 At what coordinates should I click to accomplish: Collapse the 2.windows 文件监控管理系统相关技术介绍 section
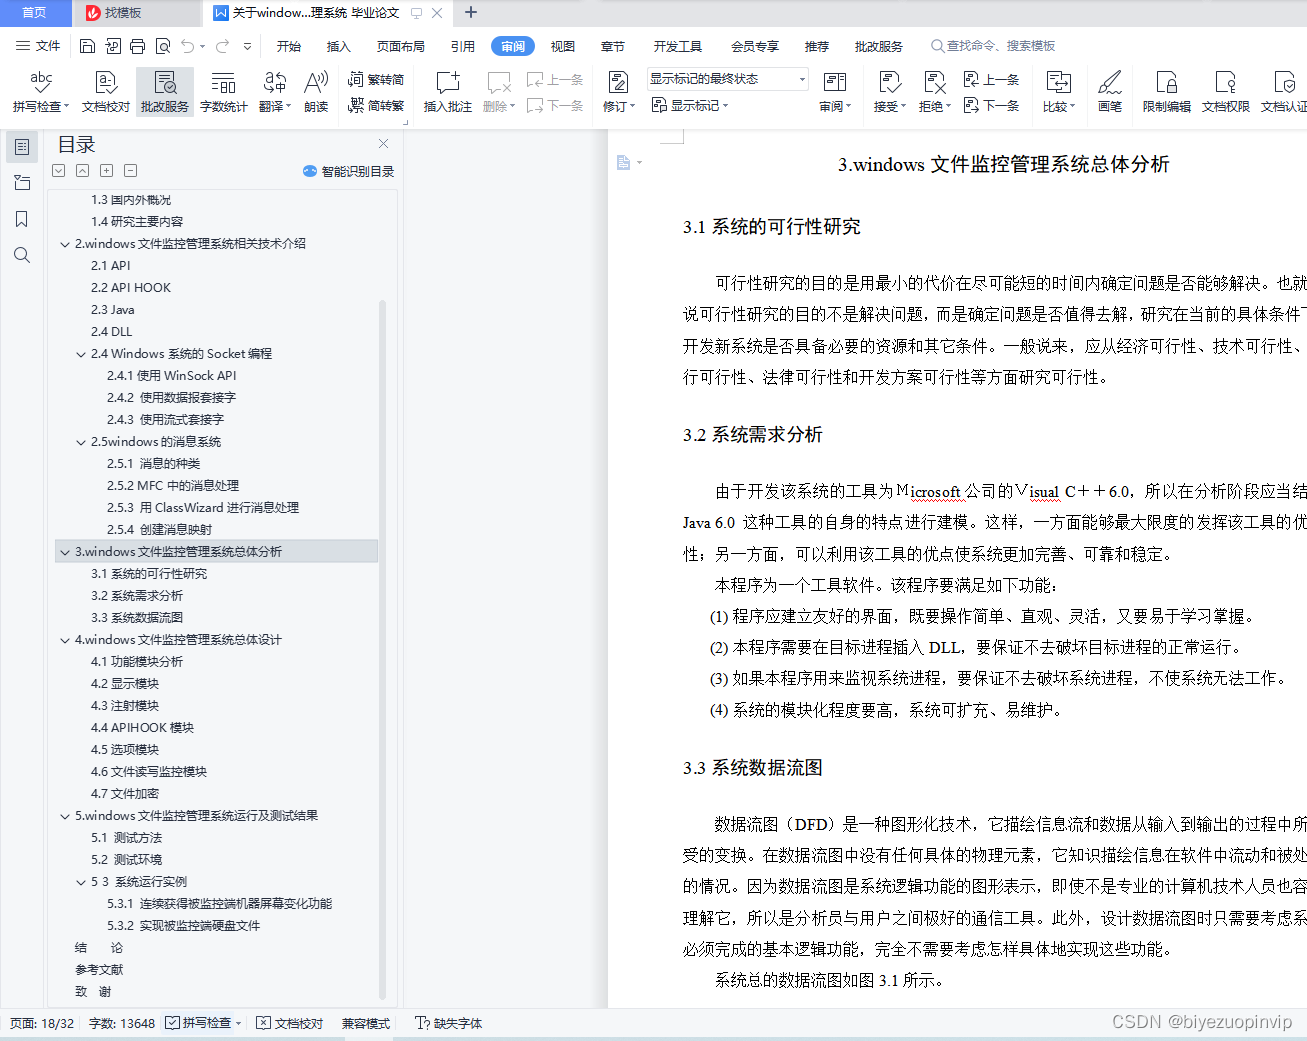[x=65, y=244]
